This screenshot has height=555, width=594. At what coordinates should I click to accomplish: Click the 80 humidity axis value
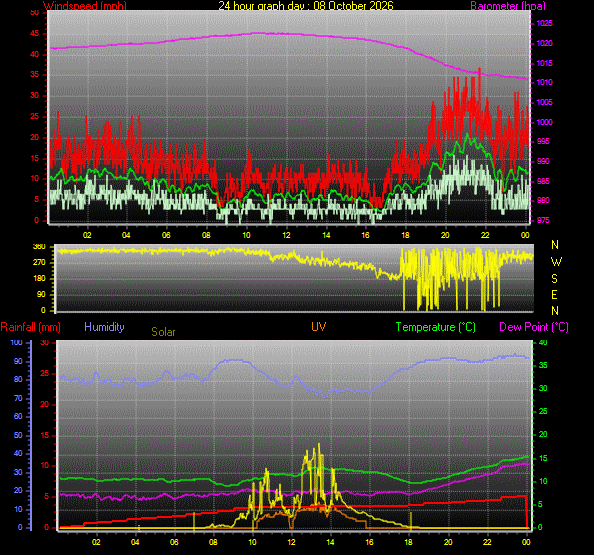[18, 380]
